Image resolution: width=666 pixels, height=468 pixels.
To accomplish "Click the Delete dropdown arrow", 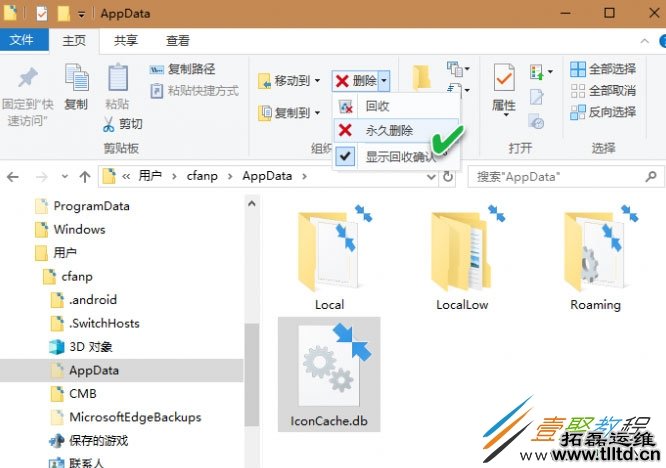I will (384, 80).
